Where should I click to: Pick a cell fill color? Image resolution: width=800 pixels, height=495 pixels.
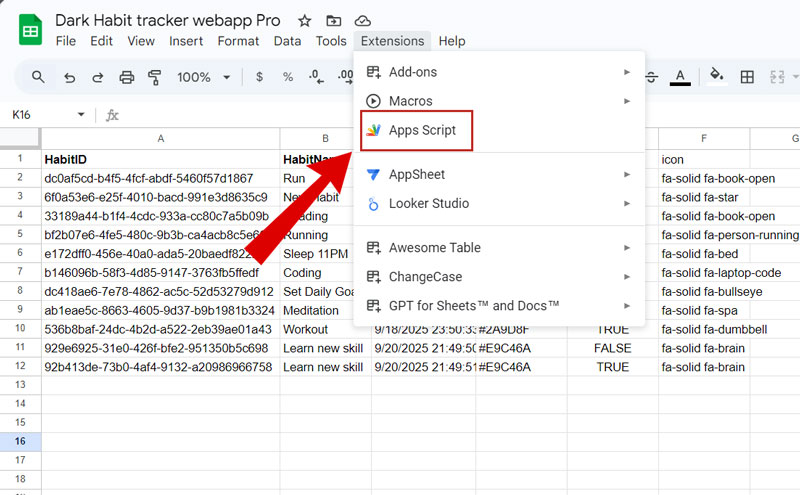(716, 77)
